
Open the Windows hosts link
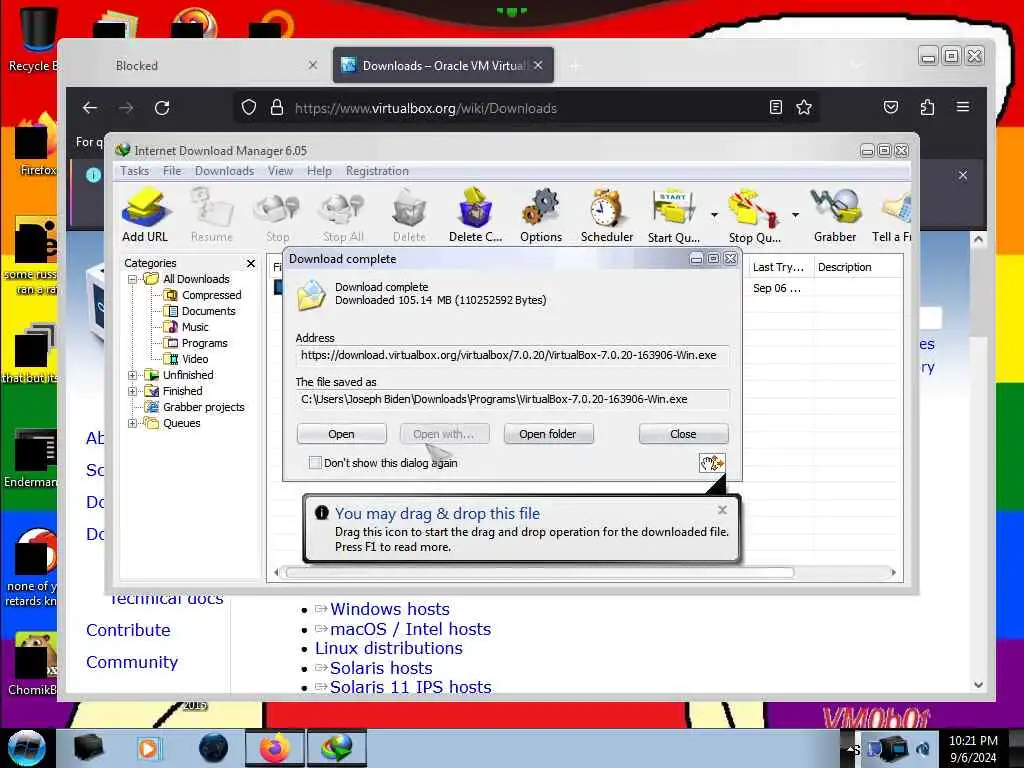tap(390, 609)
